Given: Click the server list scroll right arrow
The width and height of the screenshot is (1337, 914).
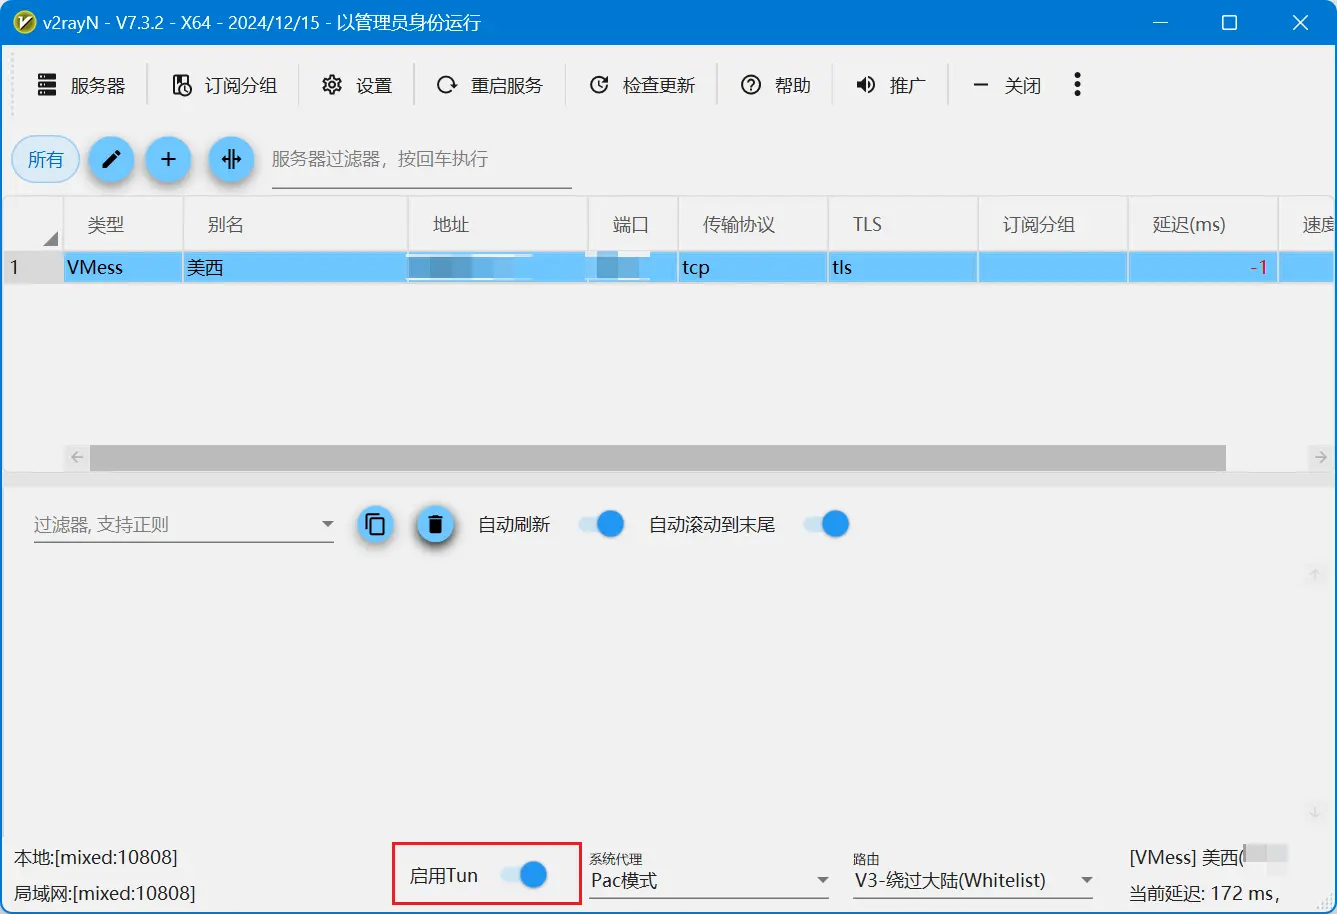Looking at the screenshot, I should click(1321, 458).
